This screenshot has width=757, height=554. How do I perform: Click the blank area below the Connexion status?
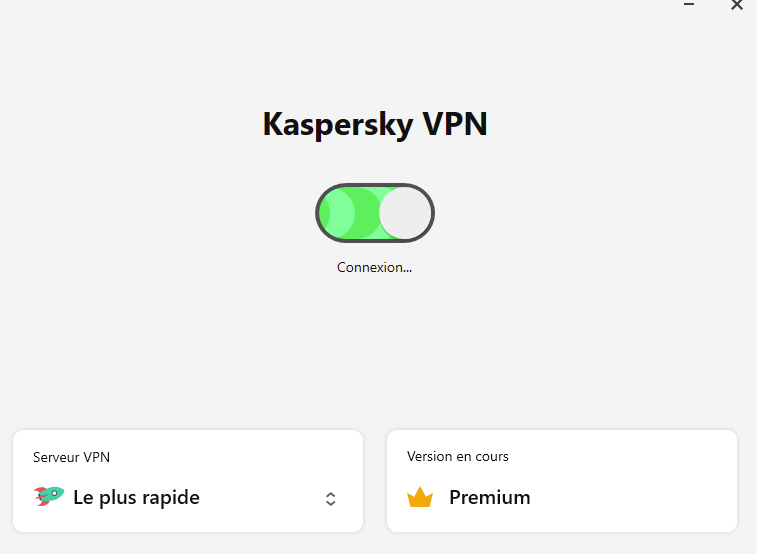pos(375,350)
